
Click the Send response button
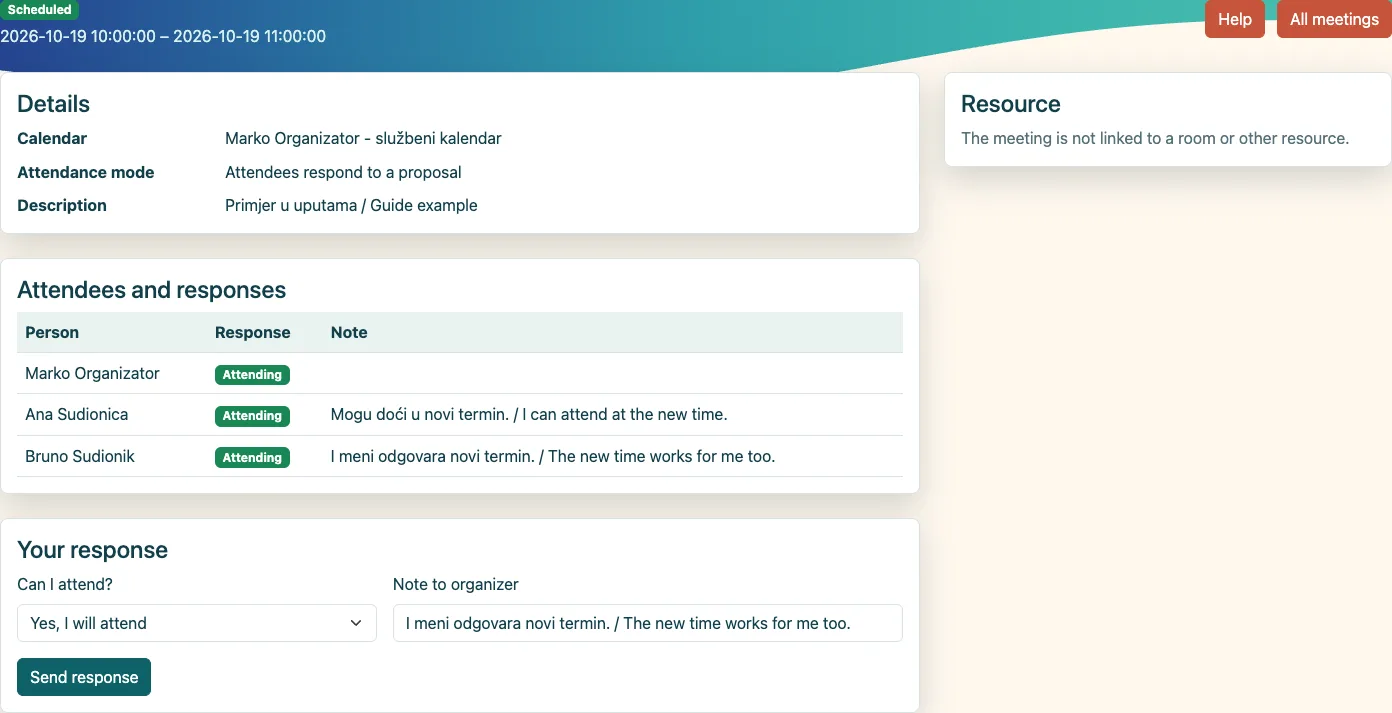pos(84,677)
